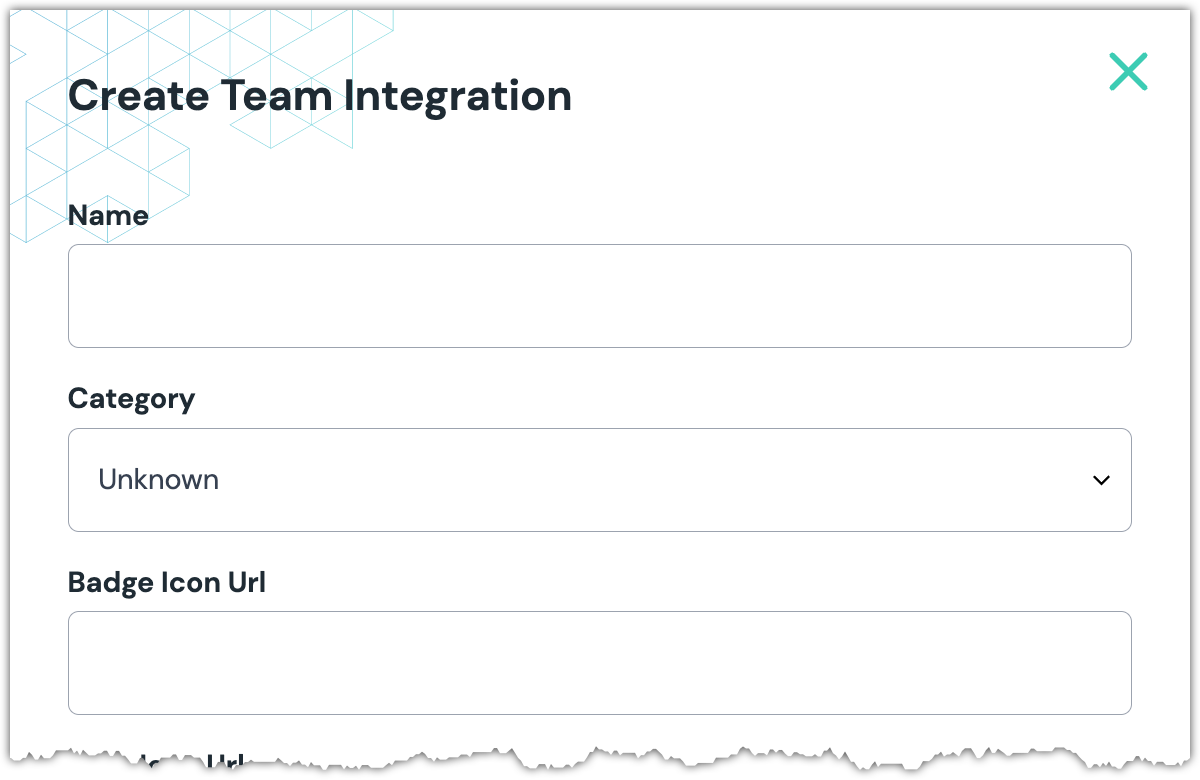
Task: Open the Category dropdown
Action: click(599, 480)
